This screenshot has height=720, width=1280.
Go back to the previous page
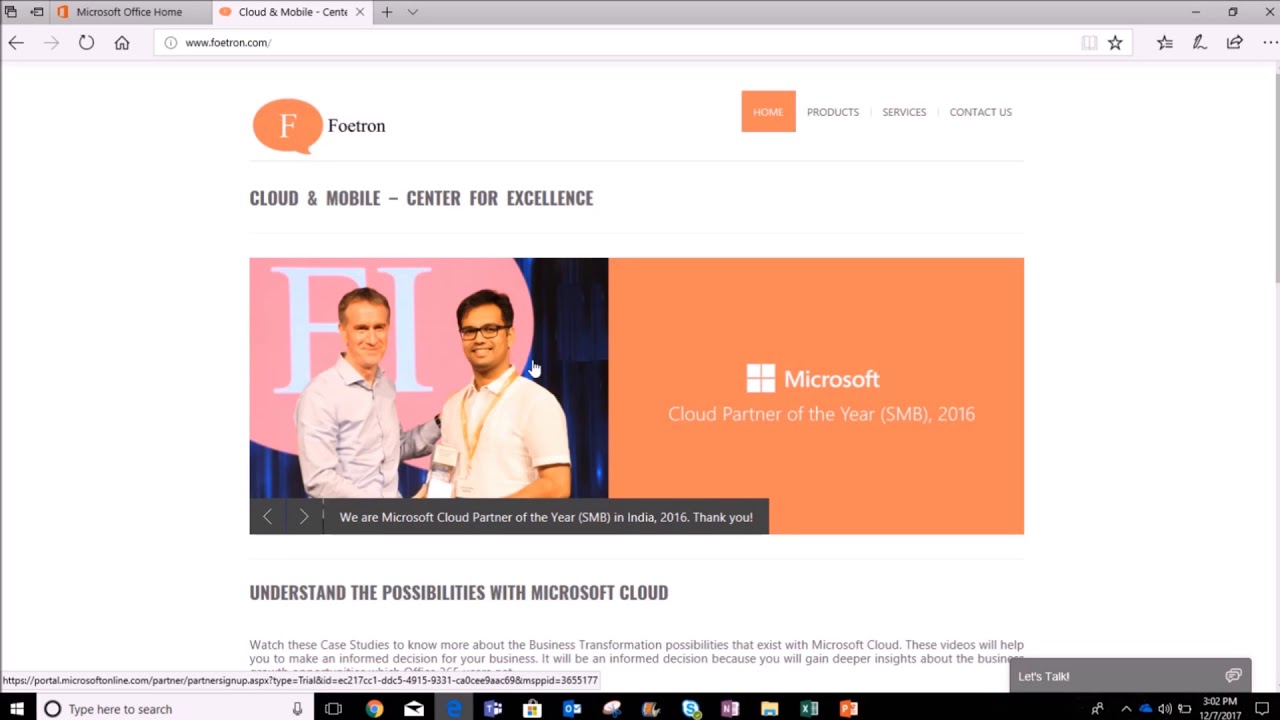click(16, 43)
